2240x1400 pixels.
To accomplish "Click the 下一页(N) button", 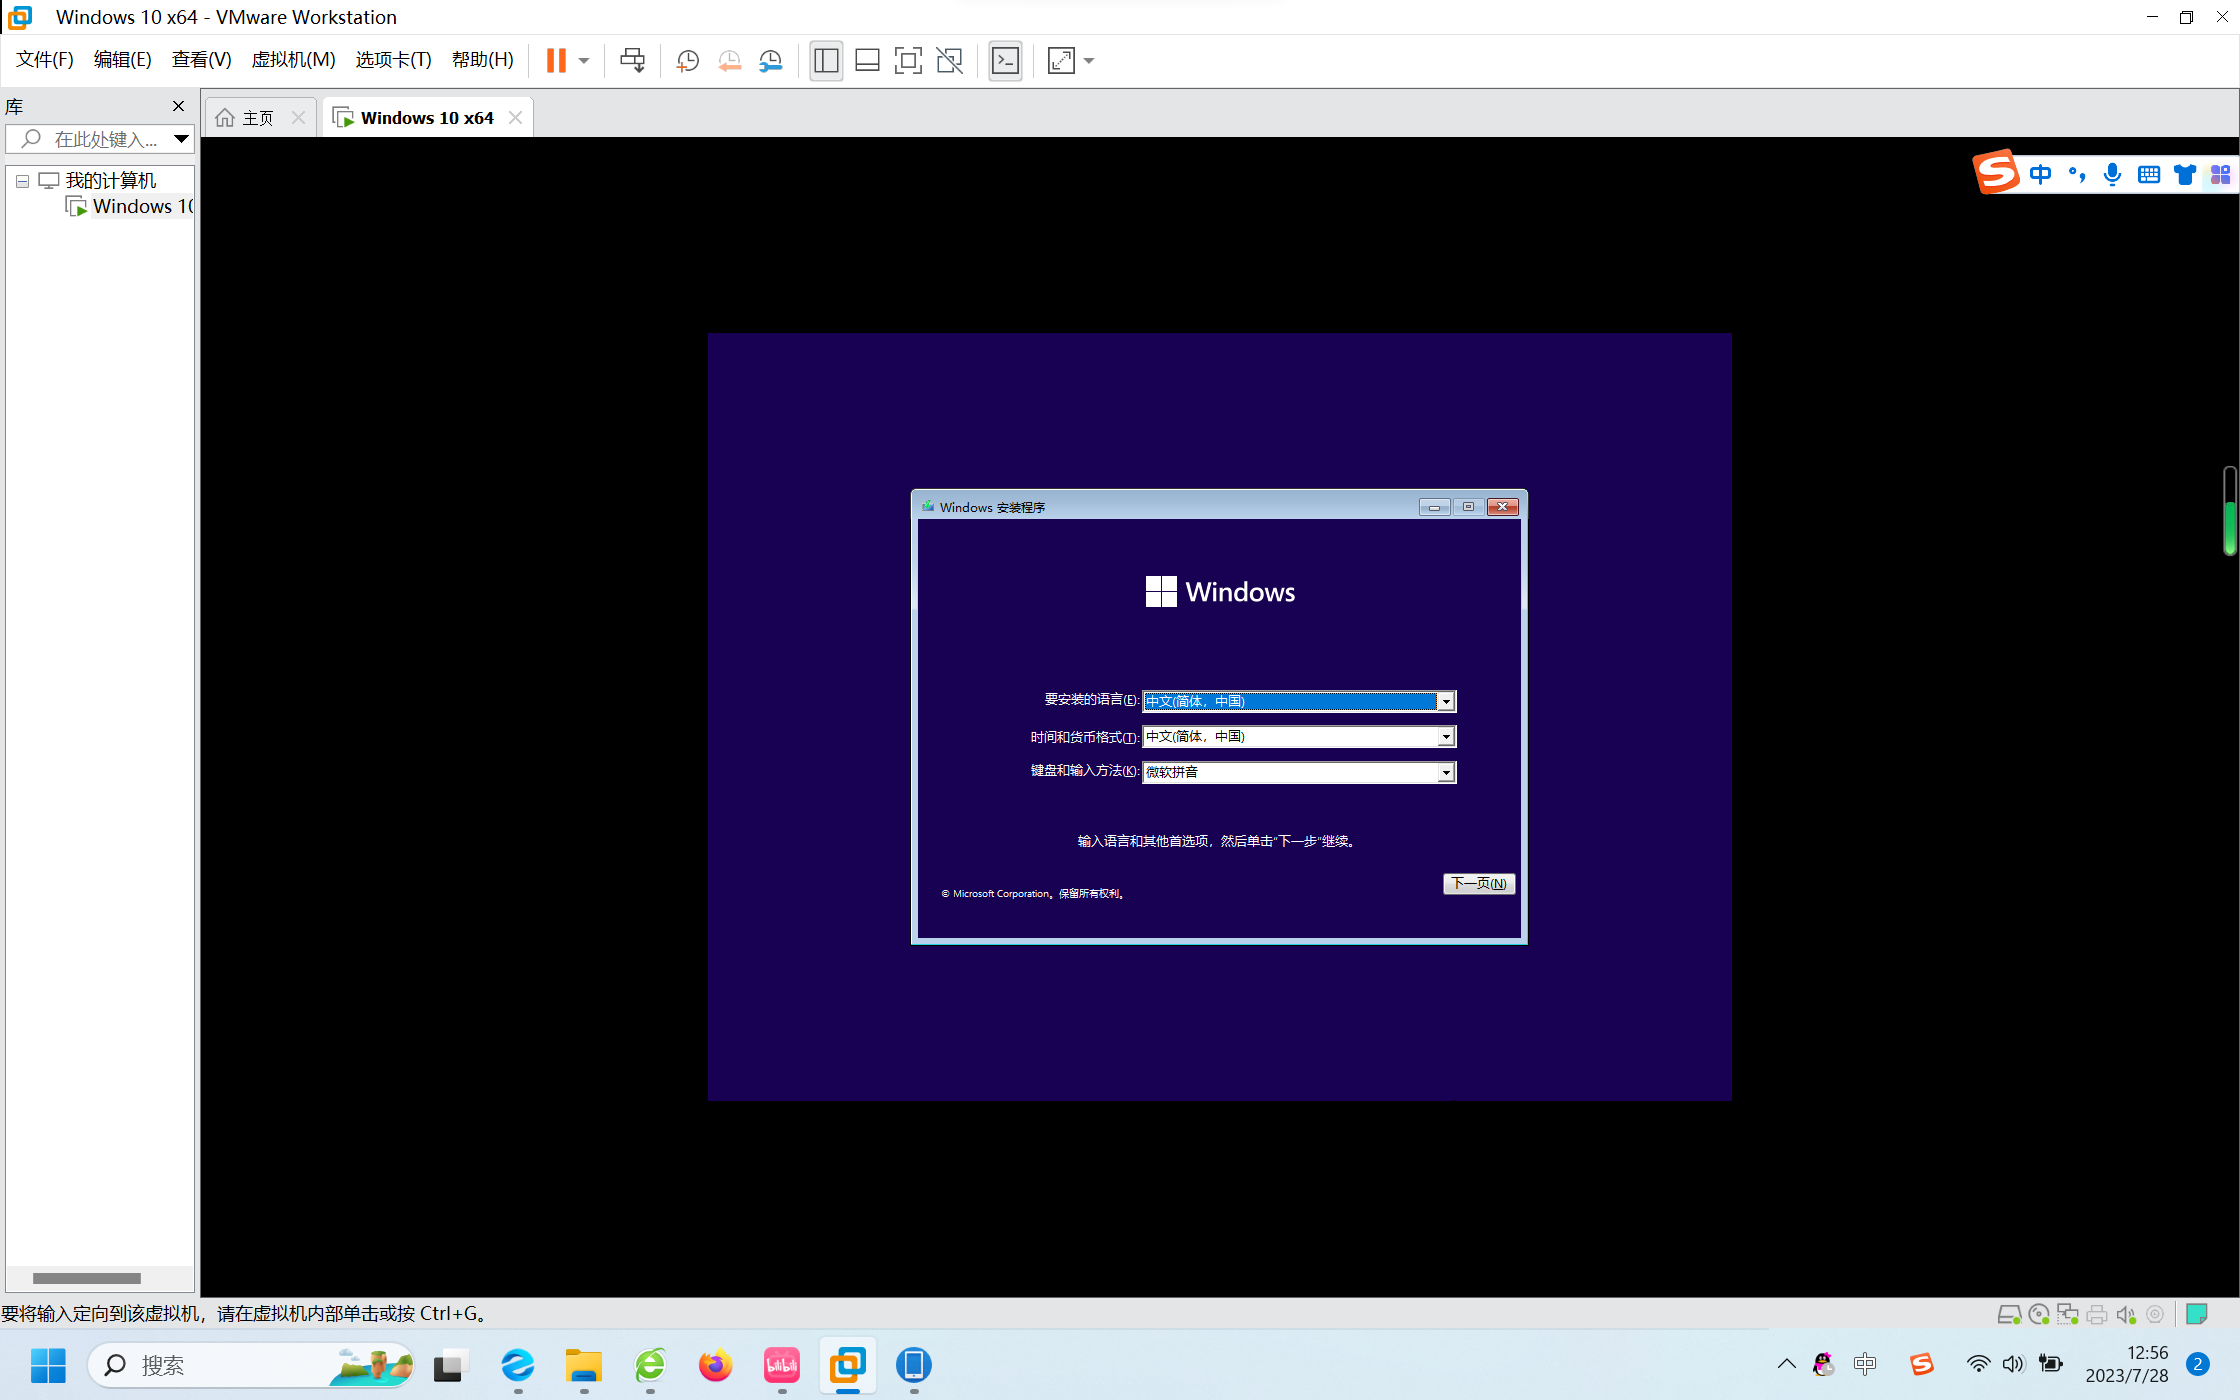I will pyautogui.click(x=1478, y=884).
